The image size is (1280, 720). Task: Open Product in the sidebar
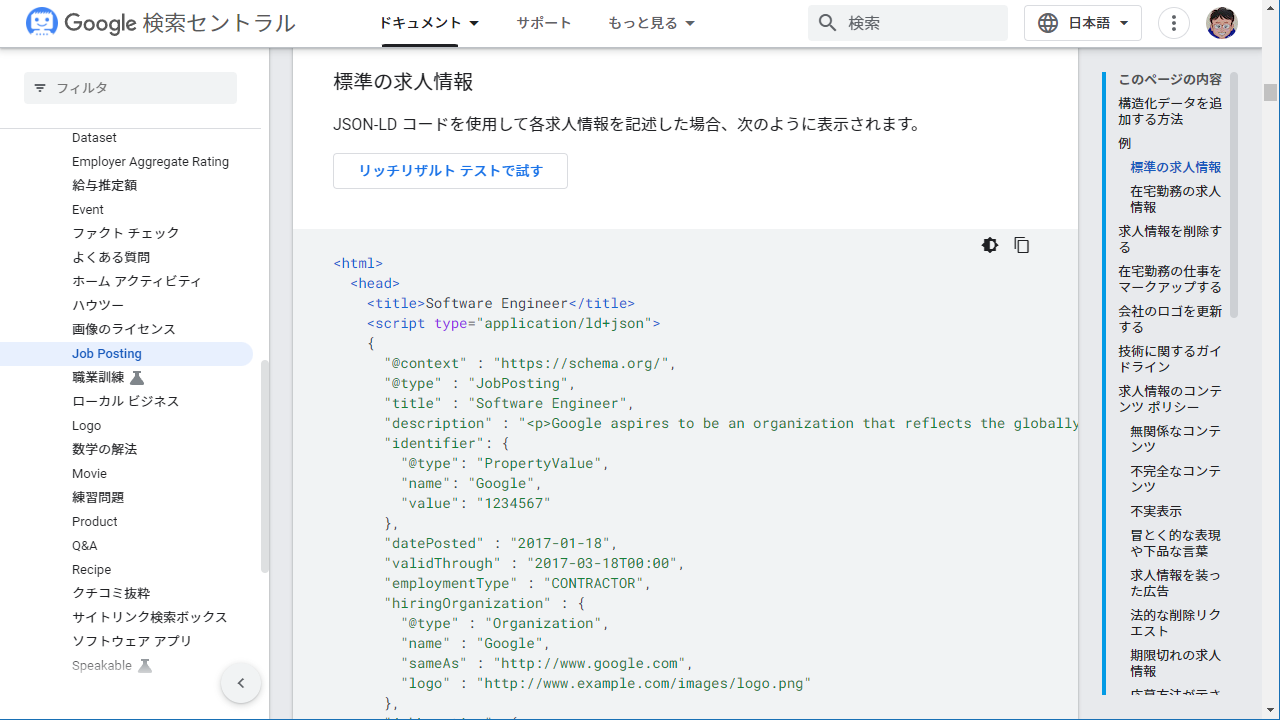pos(95,521)
